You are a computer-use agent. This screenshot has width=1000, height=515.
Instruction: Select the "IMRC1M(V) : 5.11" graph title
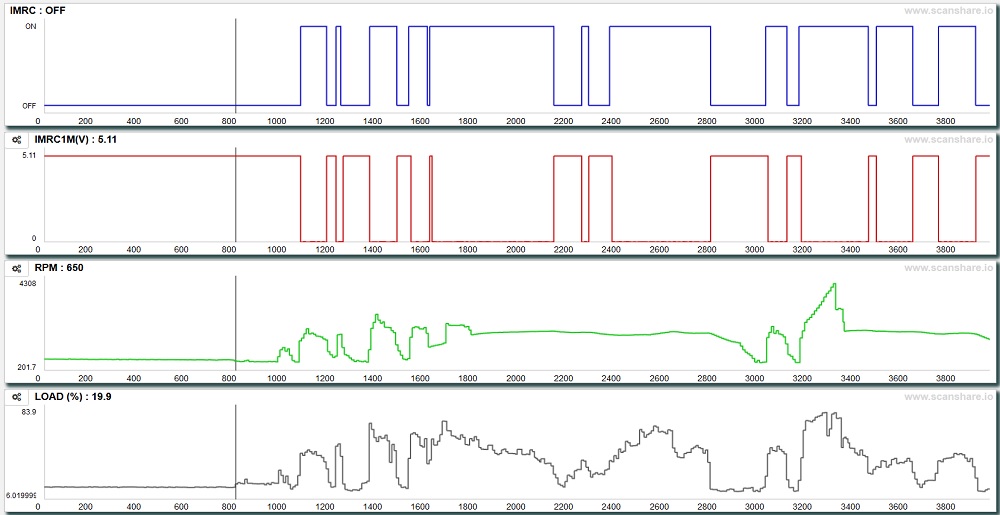point(76,140)
